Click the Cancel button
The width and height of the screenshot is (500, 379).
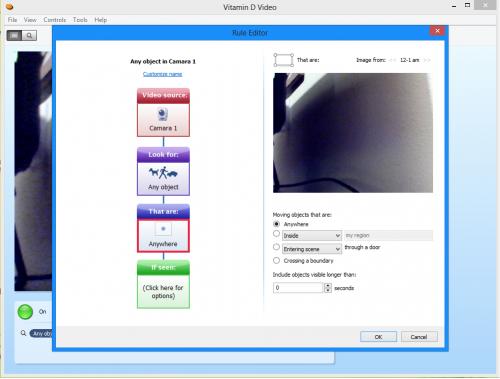(419, 337)
